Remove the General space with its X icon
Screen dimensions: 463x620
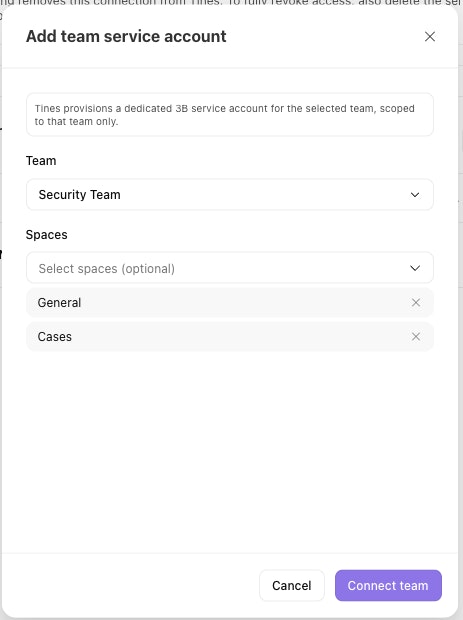click(x=416, y=303)
